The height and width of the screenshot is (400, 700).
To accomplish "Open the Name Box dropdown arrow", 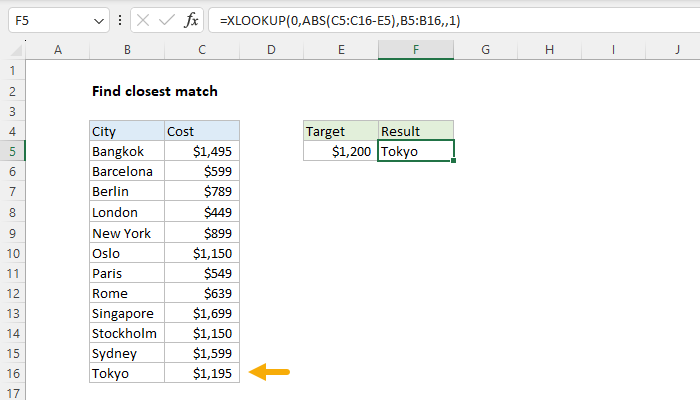I will (99, 21).
